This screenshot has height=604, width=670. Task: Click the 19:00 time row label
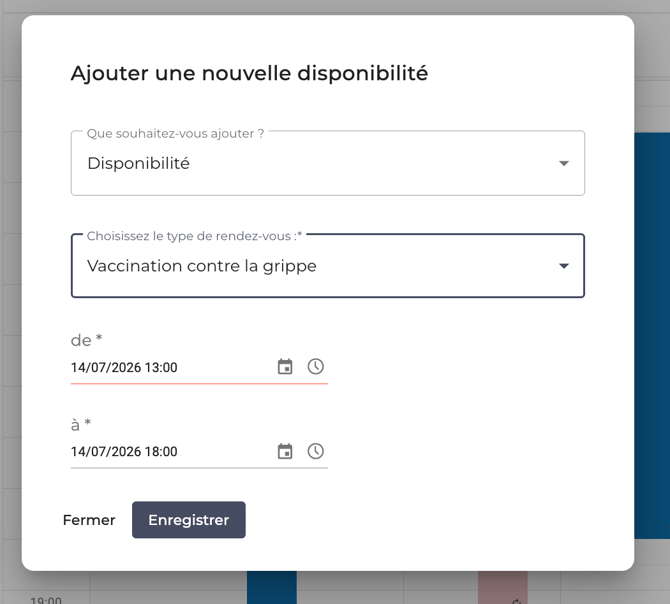[x=46, y=600]
